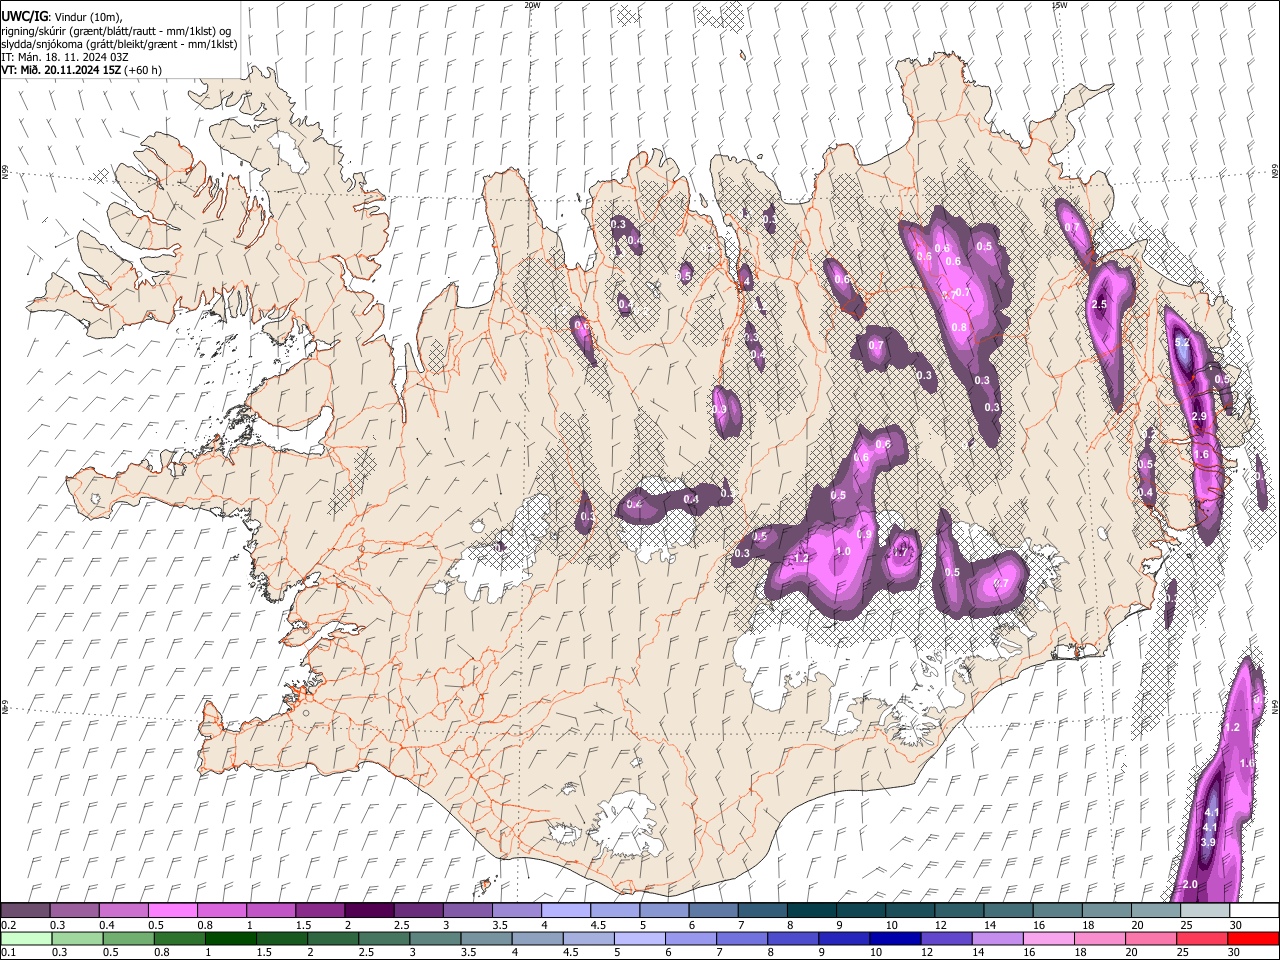Click the bright red swatch labeled 30 in bottom legend

(x=1253, y=938)
